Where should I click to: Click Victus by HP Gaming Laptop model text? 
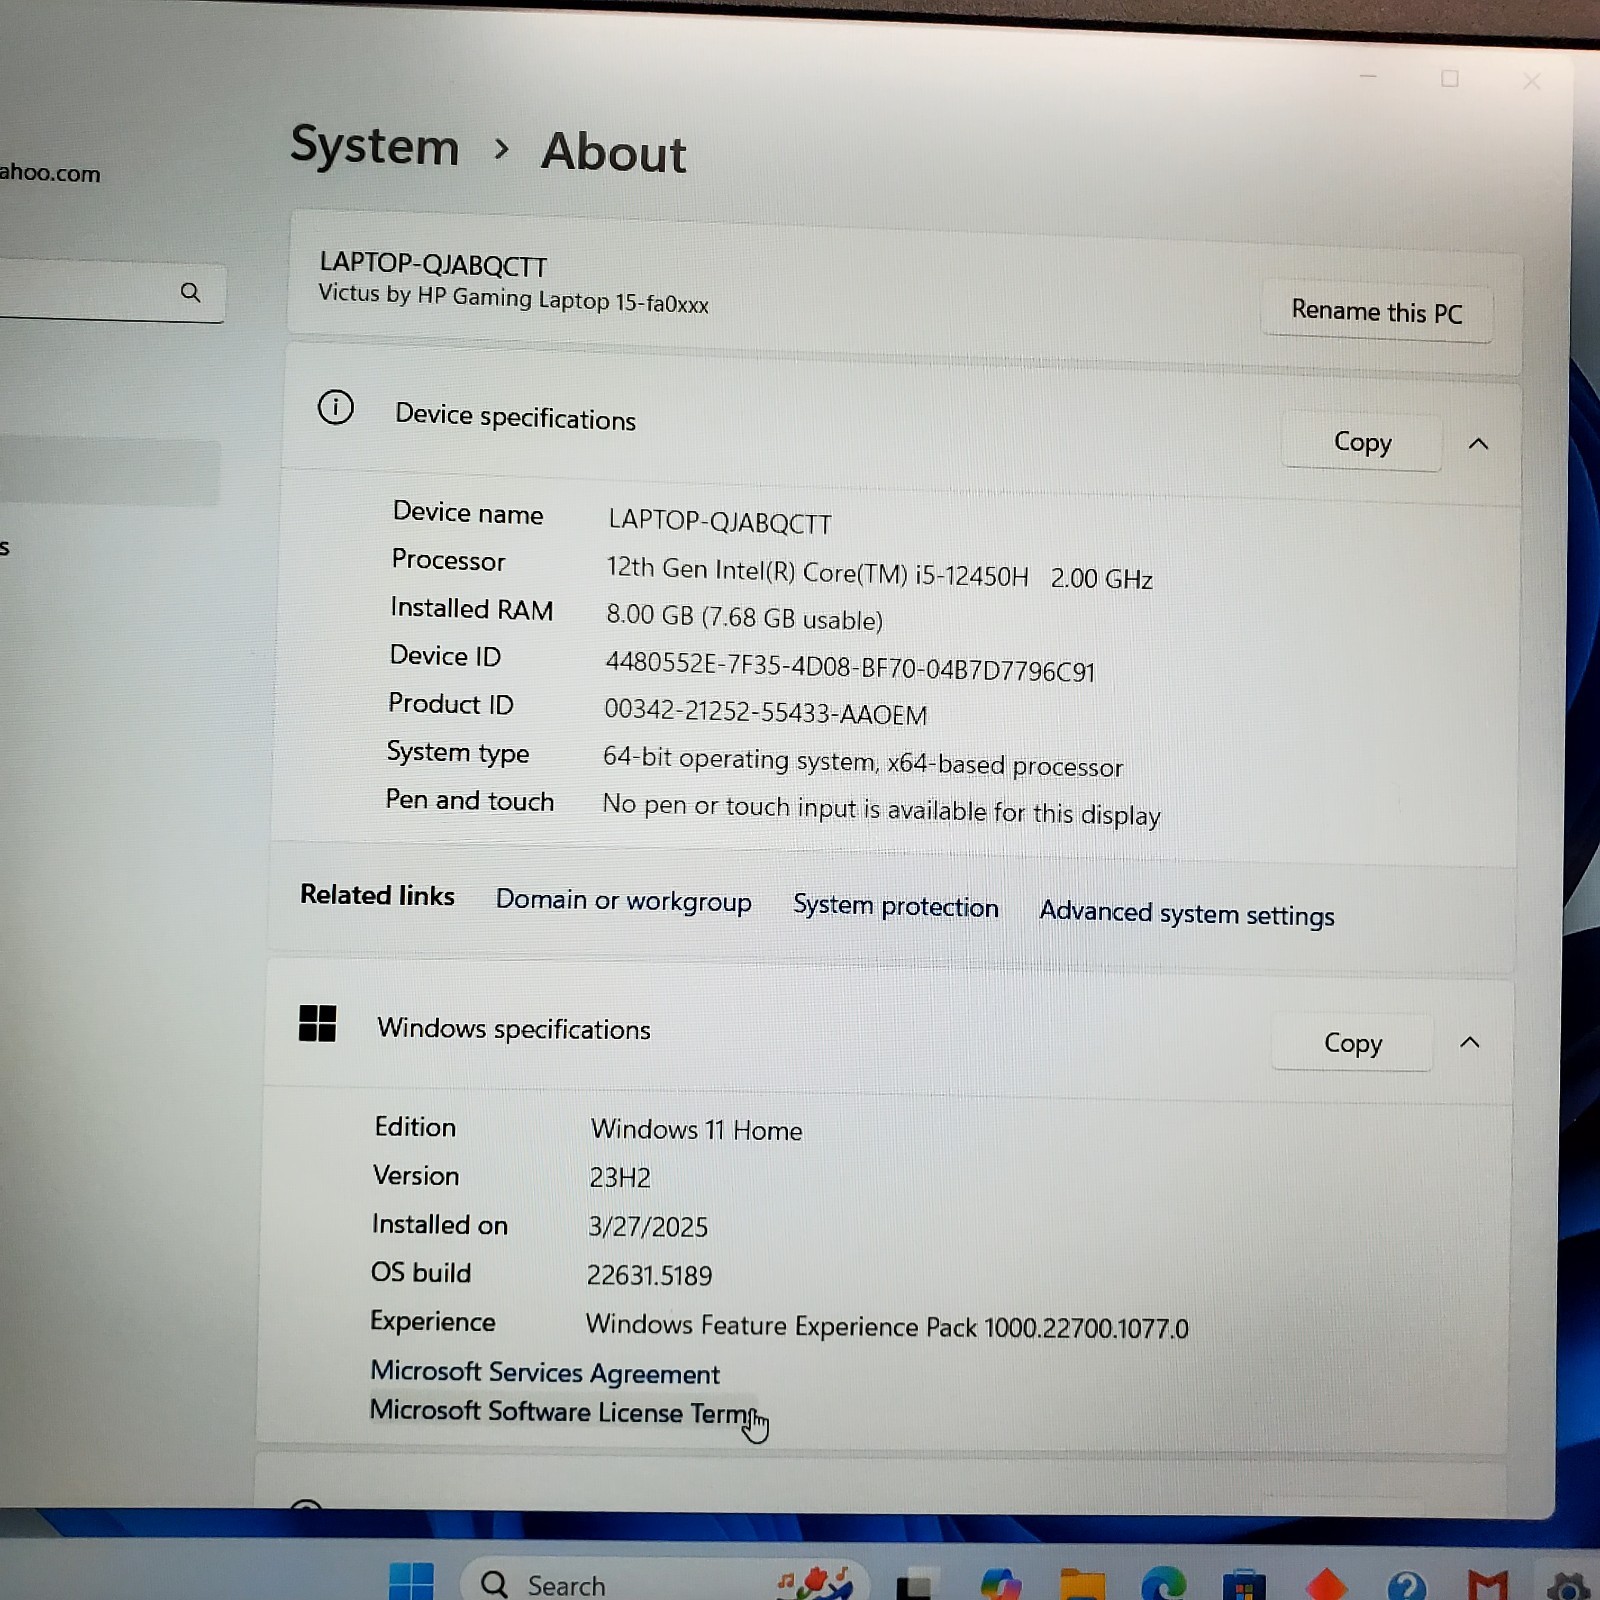513,299
